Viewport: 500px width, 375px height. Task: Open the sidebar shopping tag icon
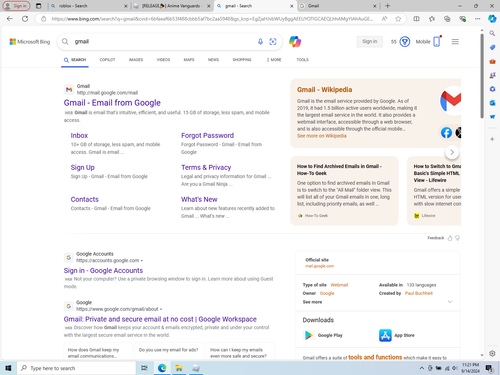pos(492,47)
